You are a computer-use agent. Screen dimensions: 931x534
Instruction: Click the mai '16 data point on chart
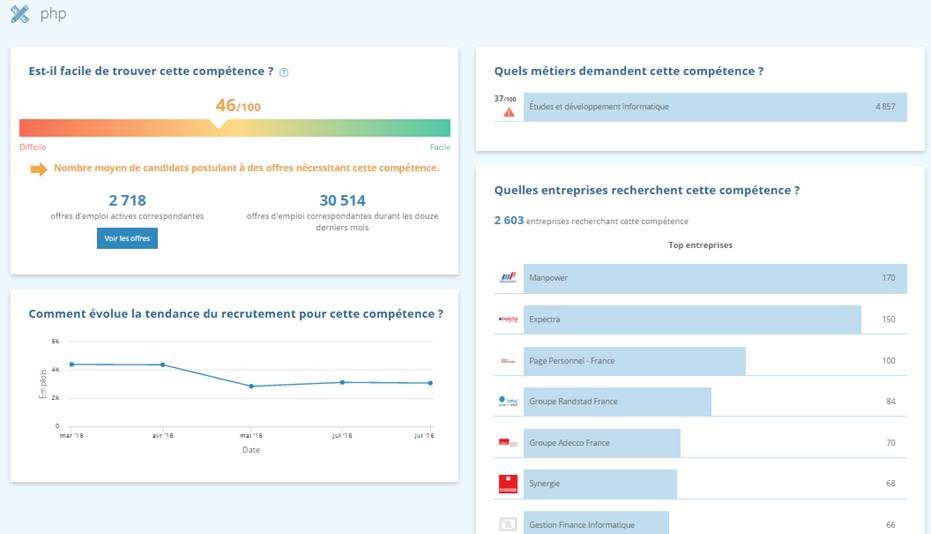pyautogui.click(x=252, y=386)
